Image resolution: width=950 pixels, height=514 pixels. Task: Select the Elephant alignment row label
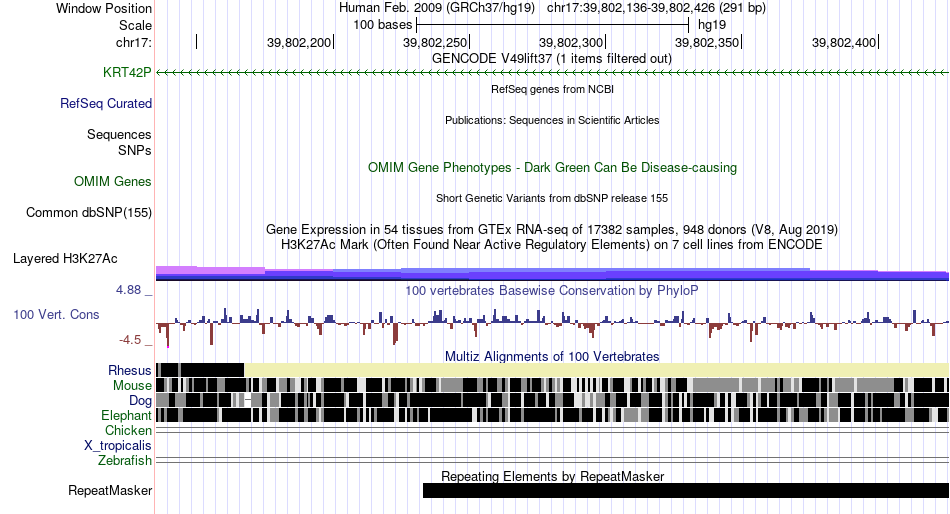click(x=126, y=416)
